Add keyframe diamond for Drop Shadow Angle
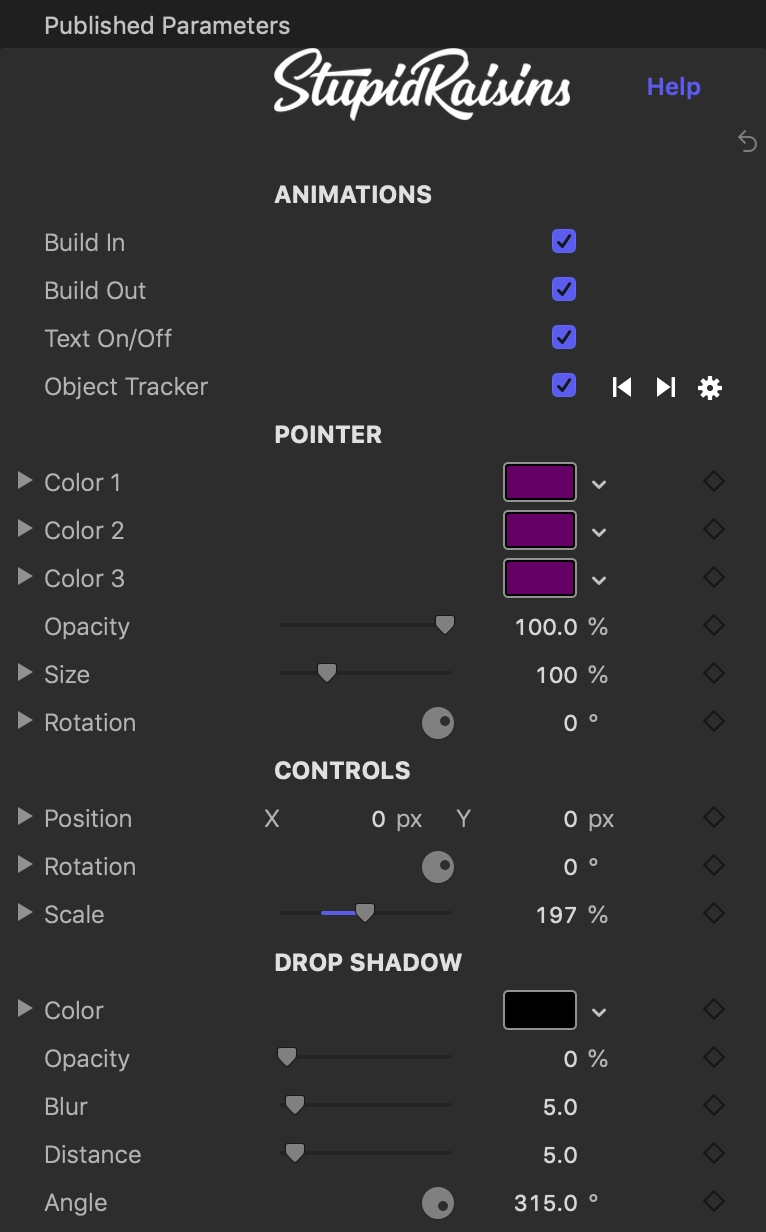 (714, 1201)
